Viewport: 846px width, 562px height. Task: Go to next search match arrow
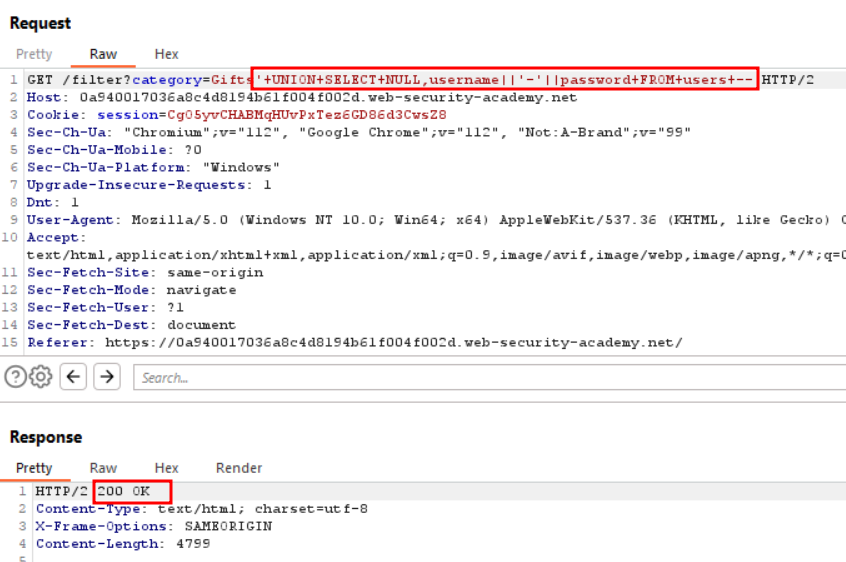(x=107, y=376)
